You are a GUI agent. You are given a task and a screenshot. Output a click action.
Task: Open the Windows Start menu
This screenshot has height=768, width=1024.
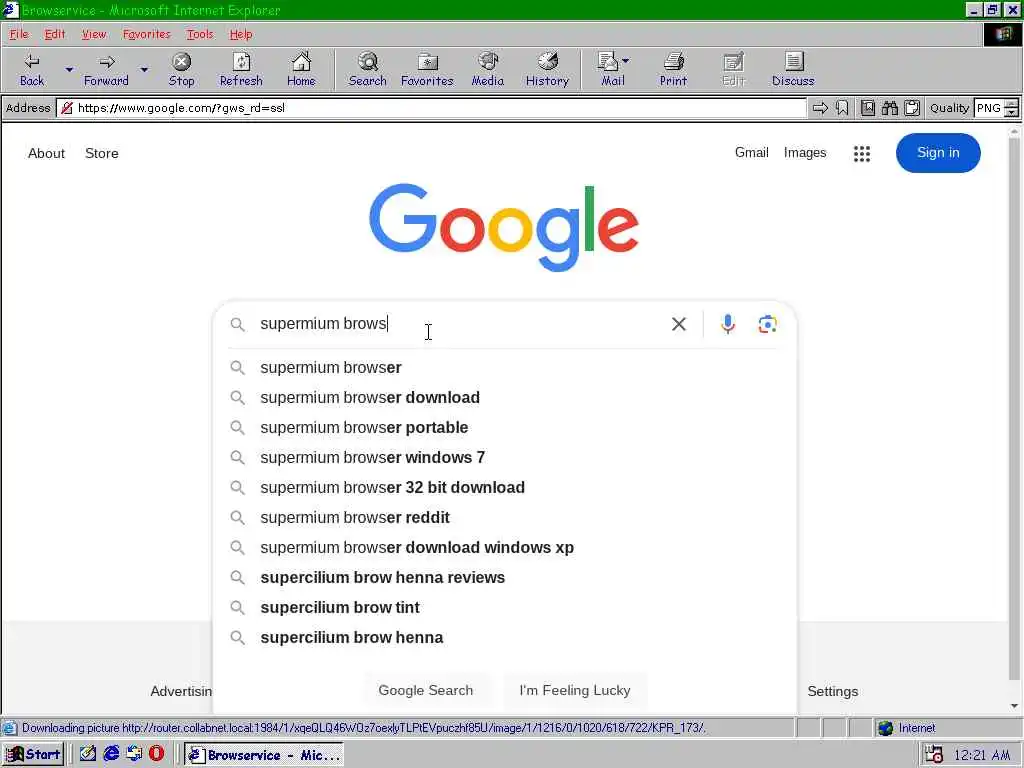tap(34, 754)
